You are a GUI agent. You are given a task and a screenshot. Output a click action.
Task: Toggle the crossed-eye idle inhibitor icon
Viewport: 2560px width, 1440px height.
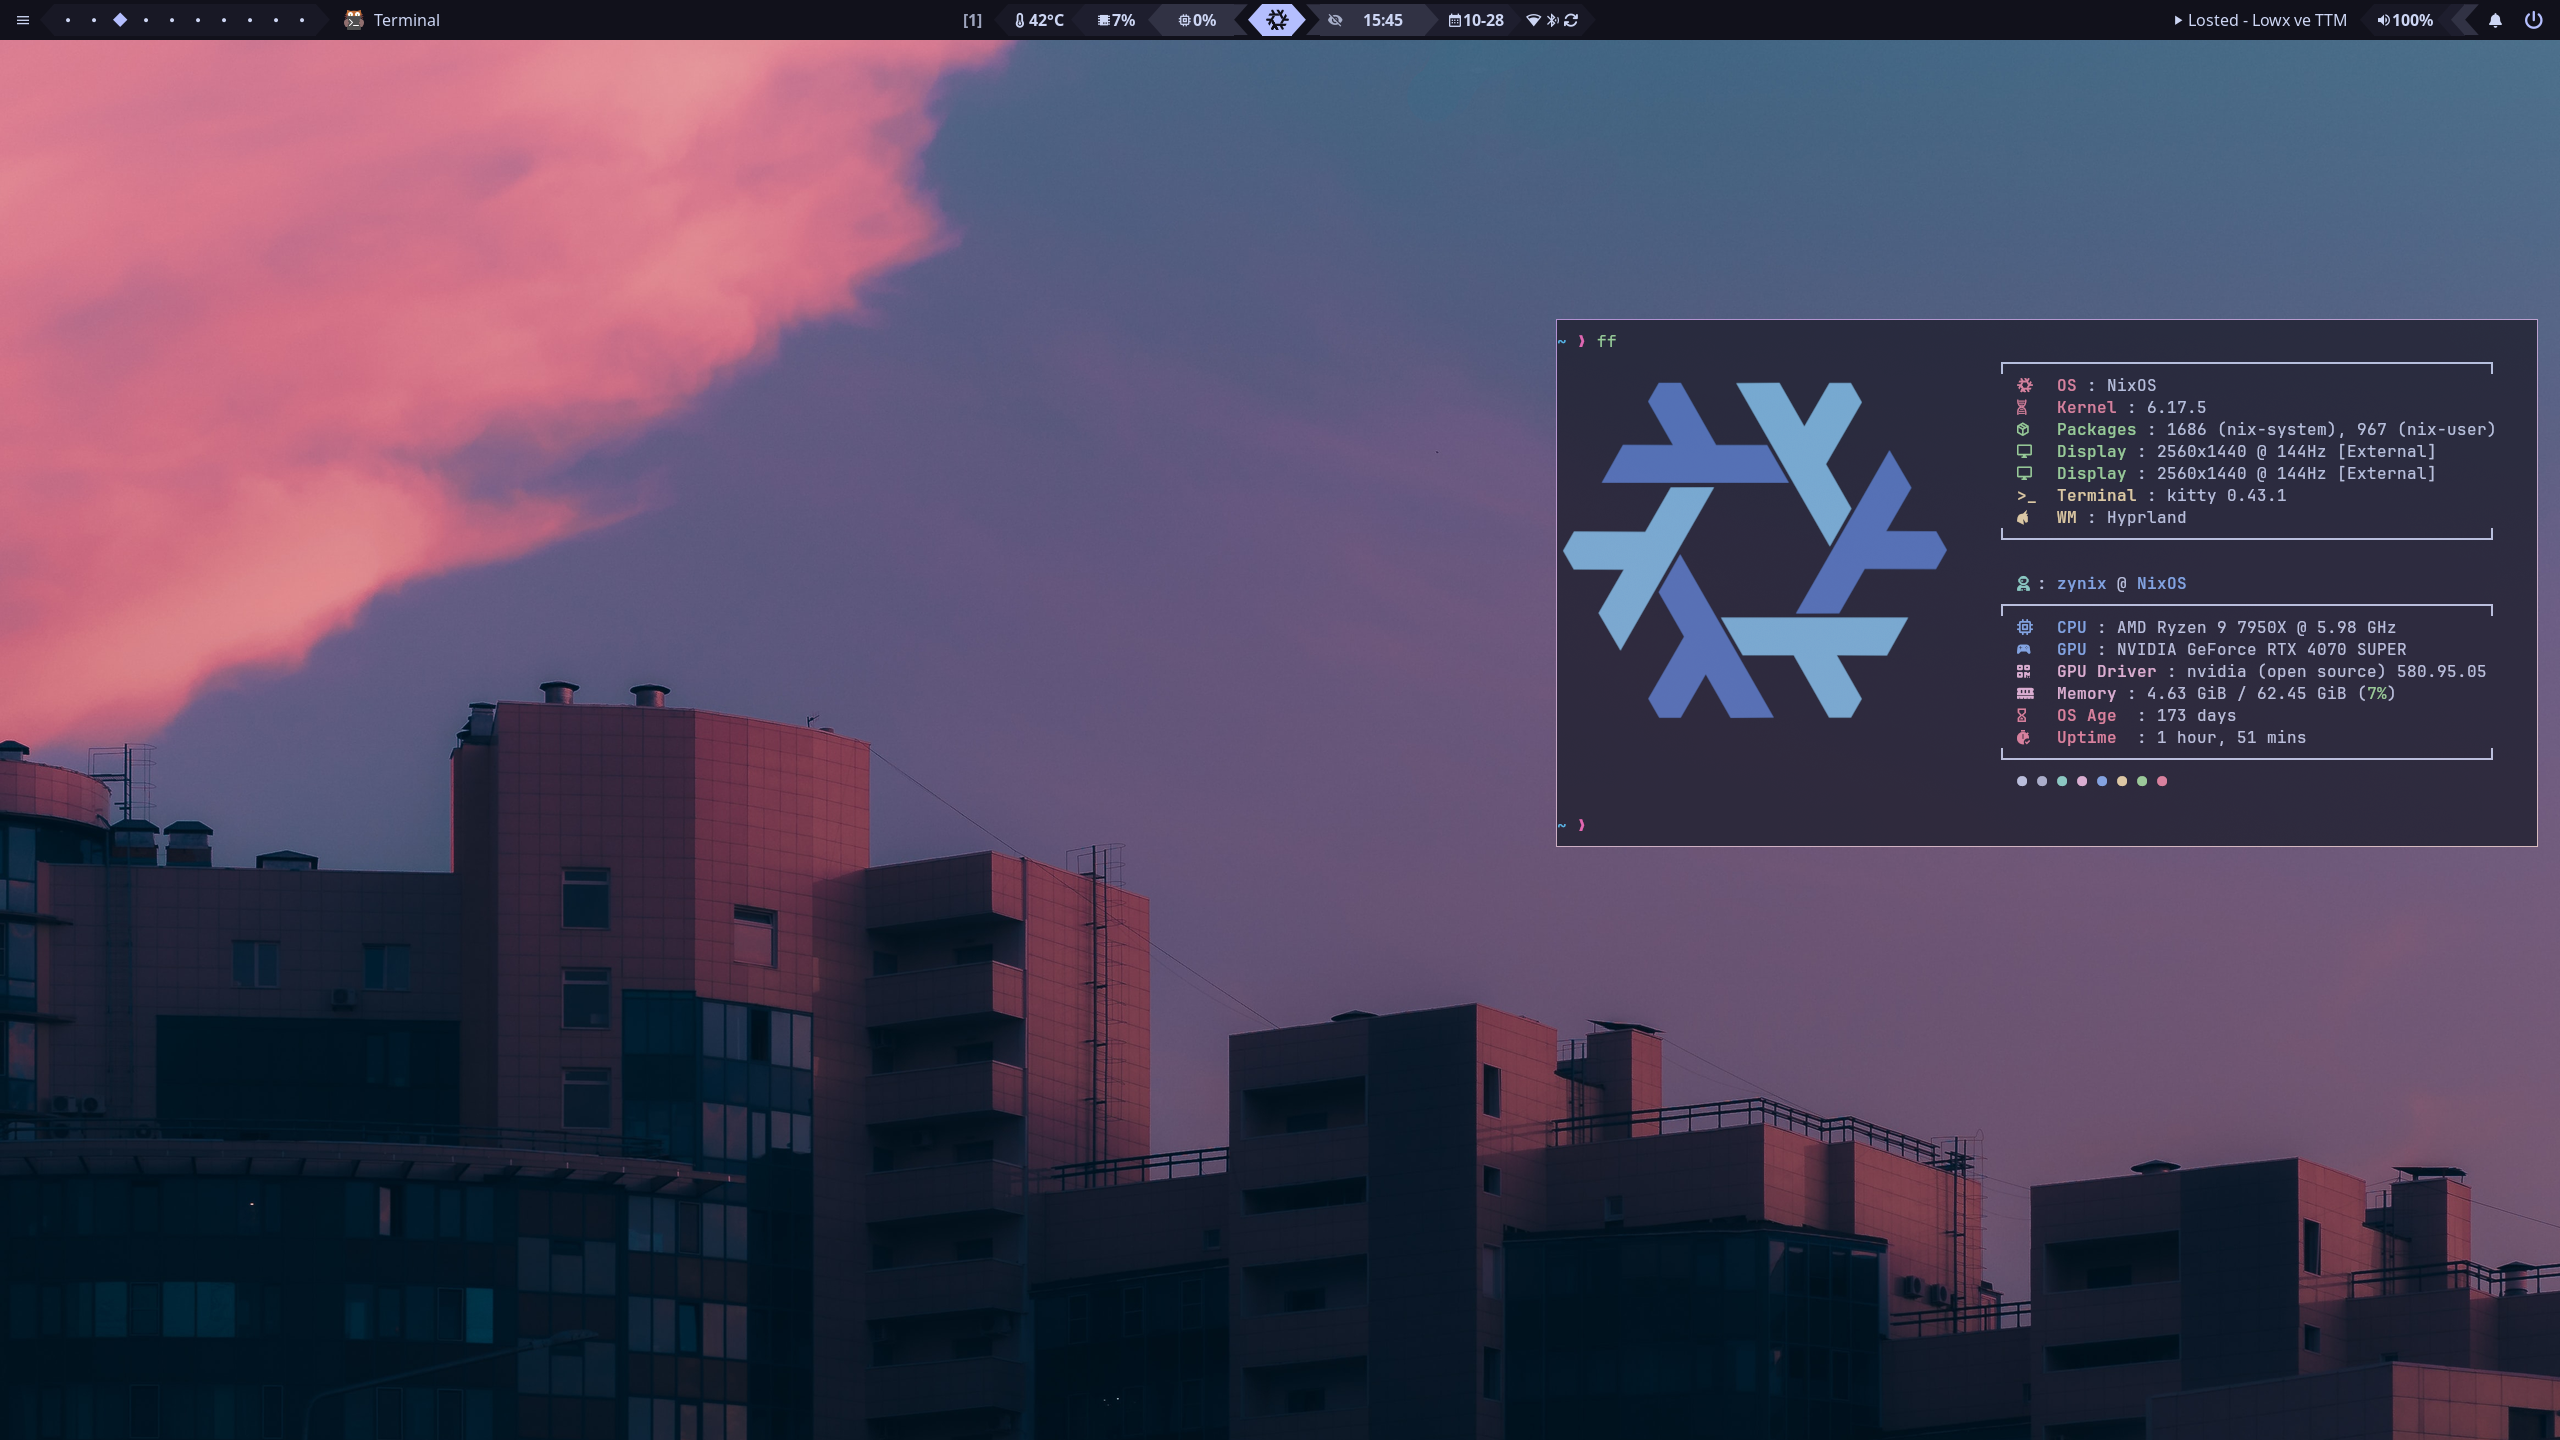point(1335,20)
